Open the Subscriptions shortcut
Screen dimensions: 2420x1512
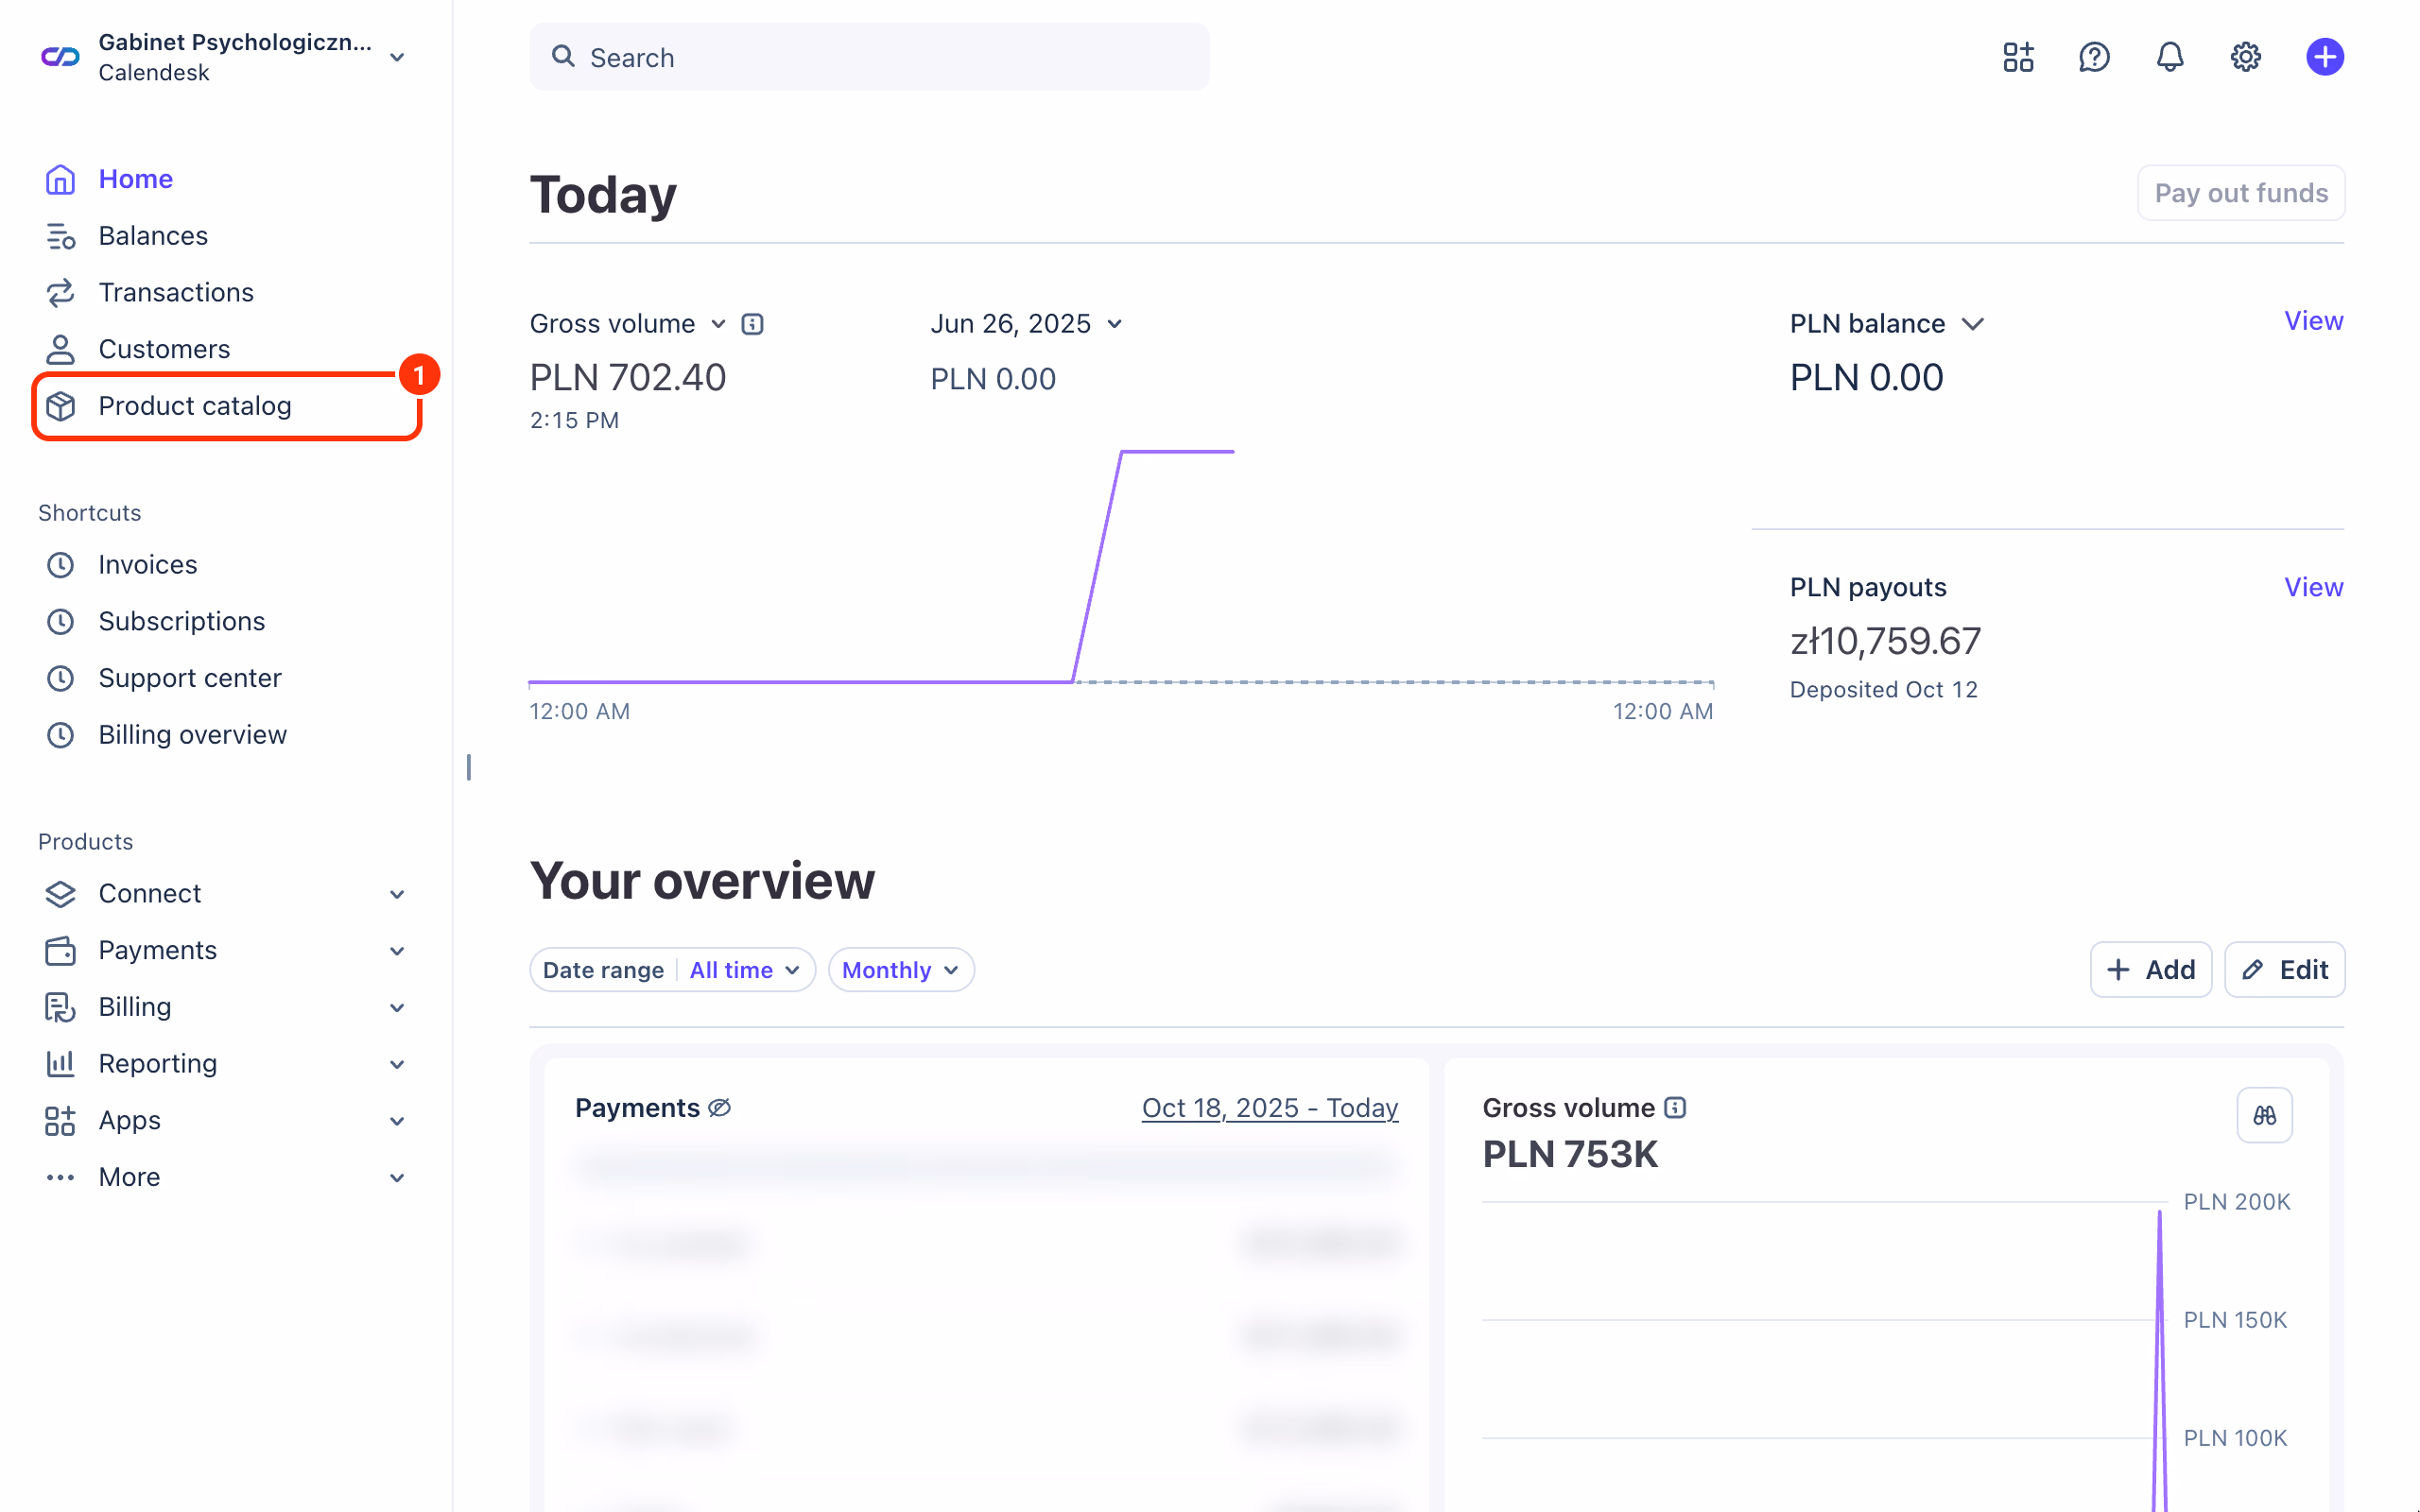[x=182, y=622]
